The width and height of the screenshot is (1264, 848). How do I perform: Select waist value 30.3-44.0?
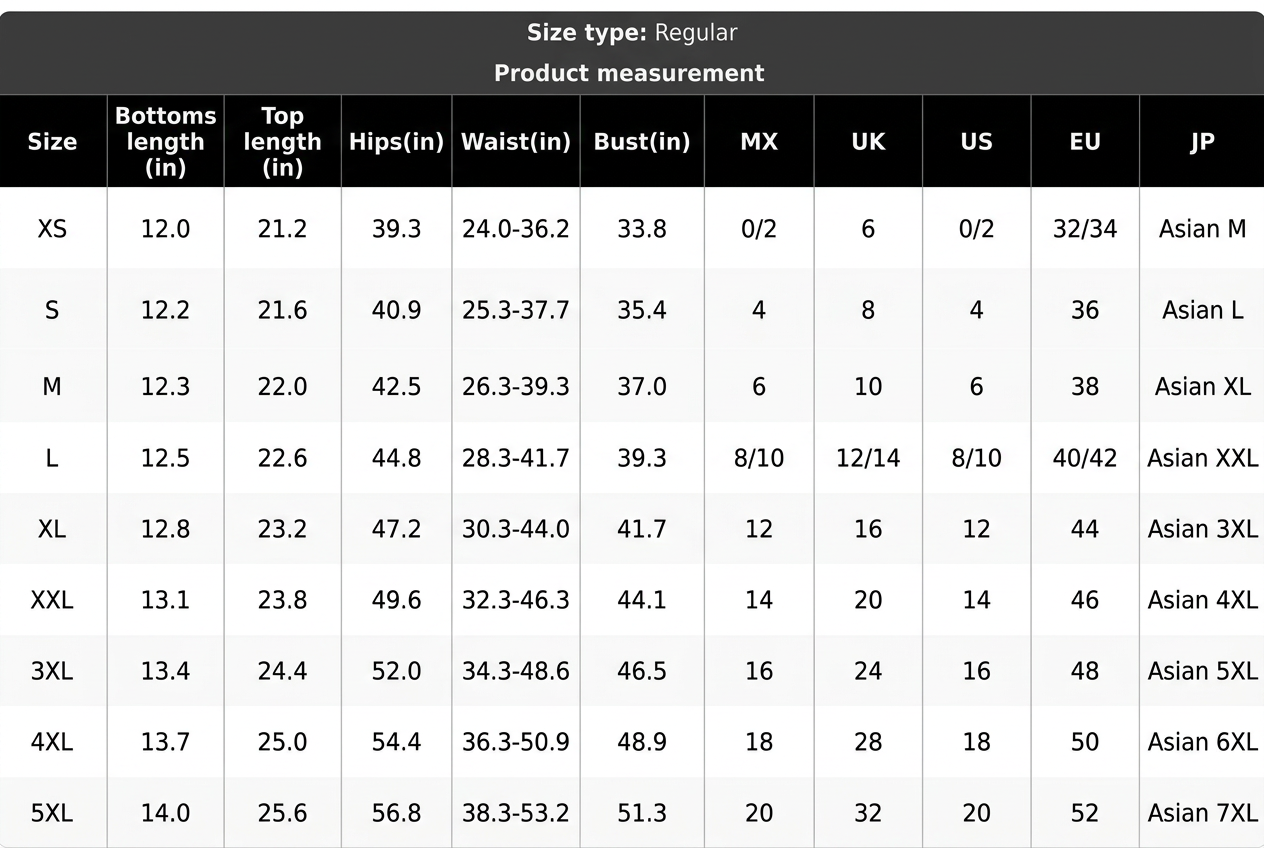[x=516, y=529]
